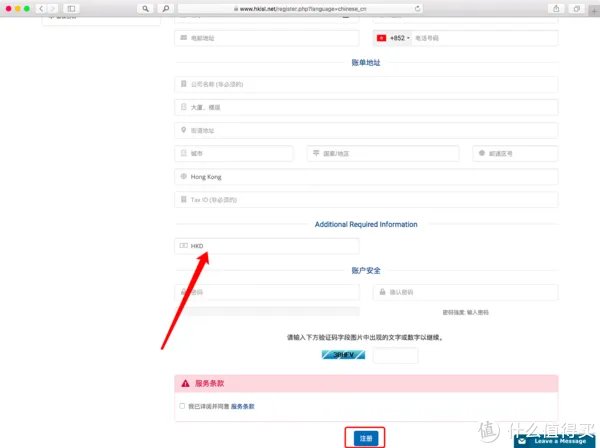
Task: Go back using Safari's back arrow
Action: pos(41,8)
